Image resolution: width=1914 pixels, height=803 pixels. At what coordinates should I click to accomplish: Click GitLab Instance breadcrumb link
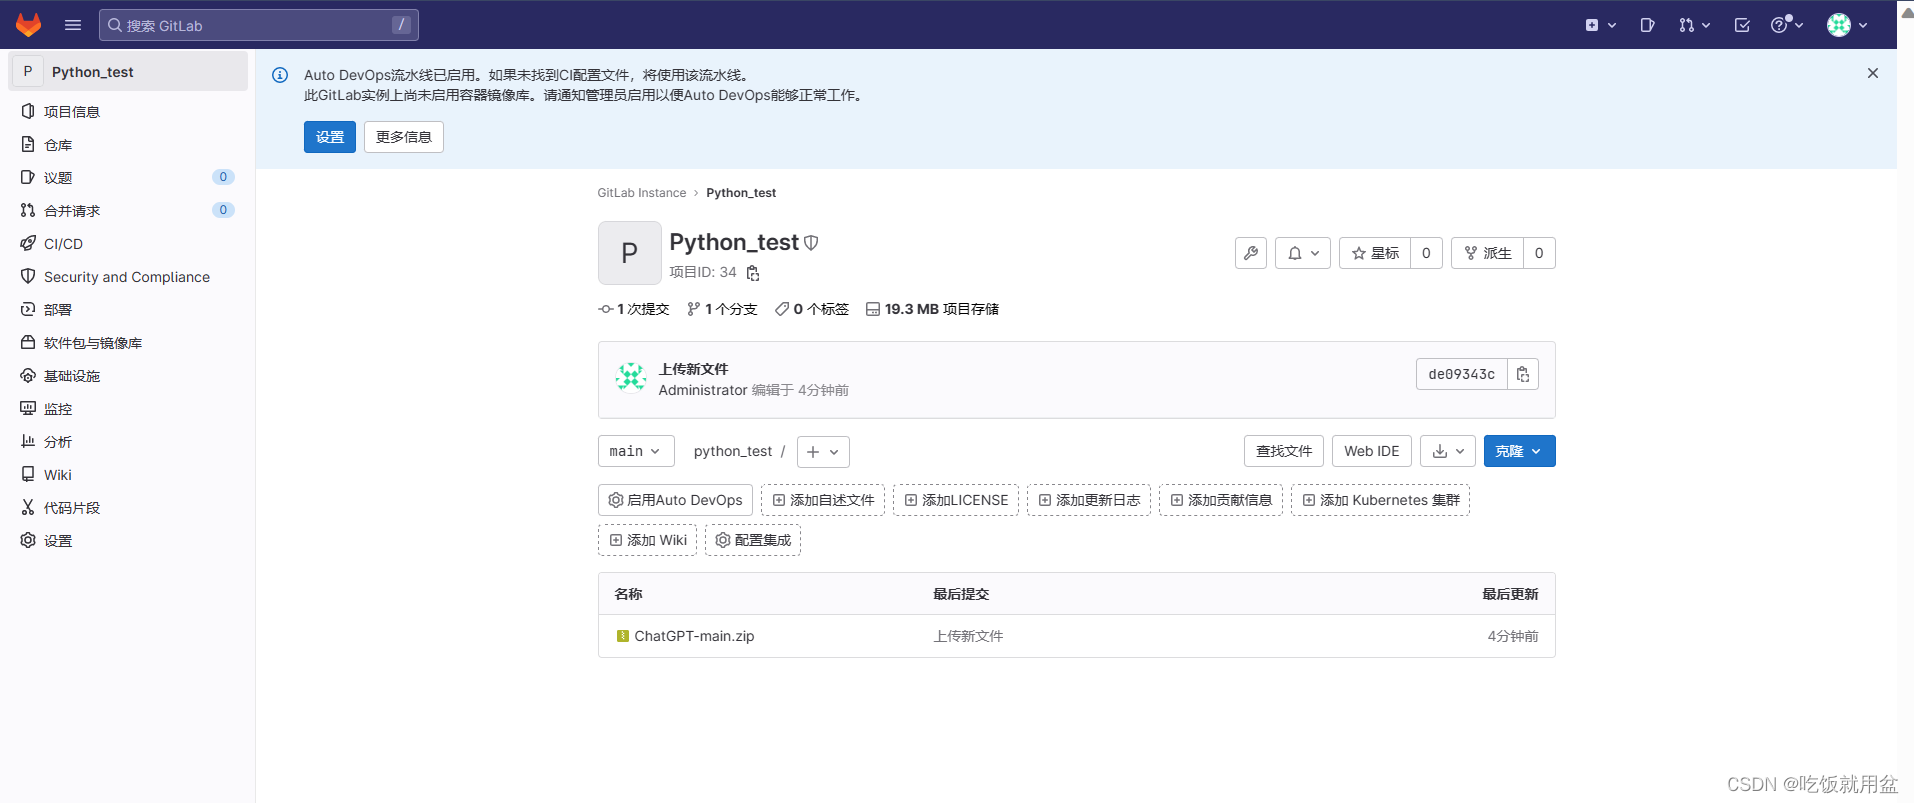coord(642,193)
